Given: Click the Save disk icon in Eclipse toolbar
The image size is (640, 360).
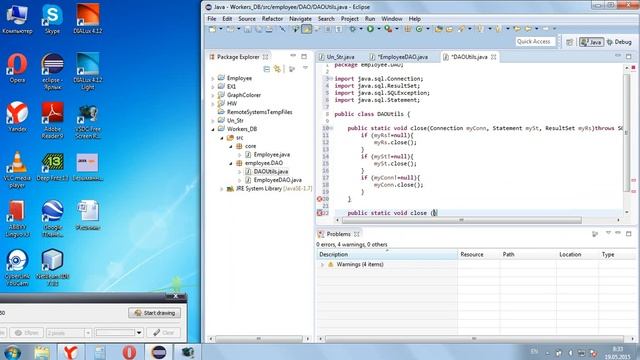Looking at the screenshot, I should tap(248, 29).
